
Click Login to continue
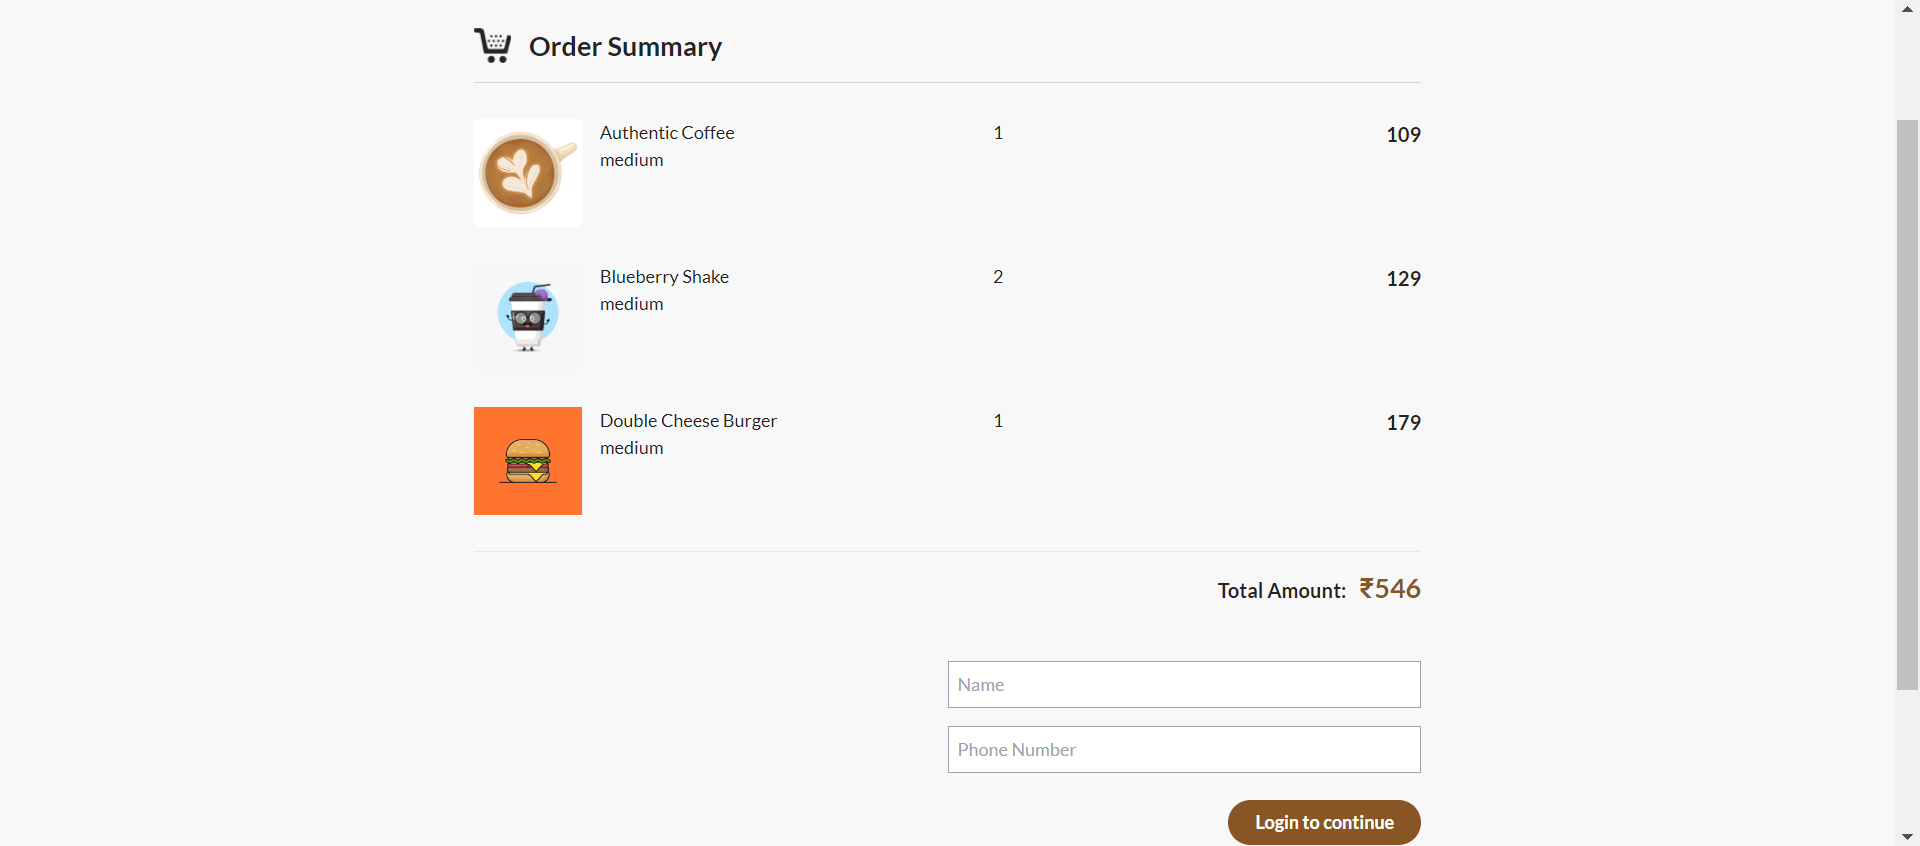[1323, 822]
